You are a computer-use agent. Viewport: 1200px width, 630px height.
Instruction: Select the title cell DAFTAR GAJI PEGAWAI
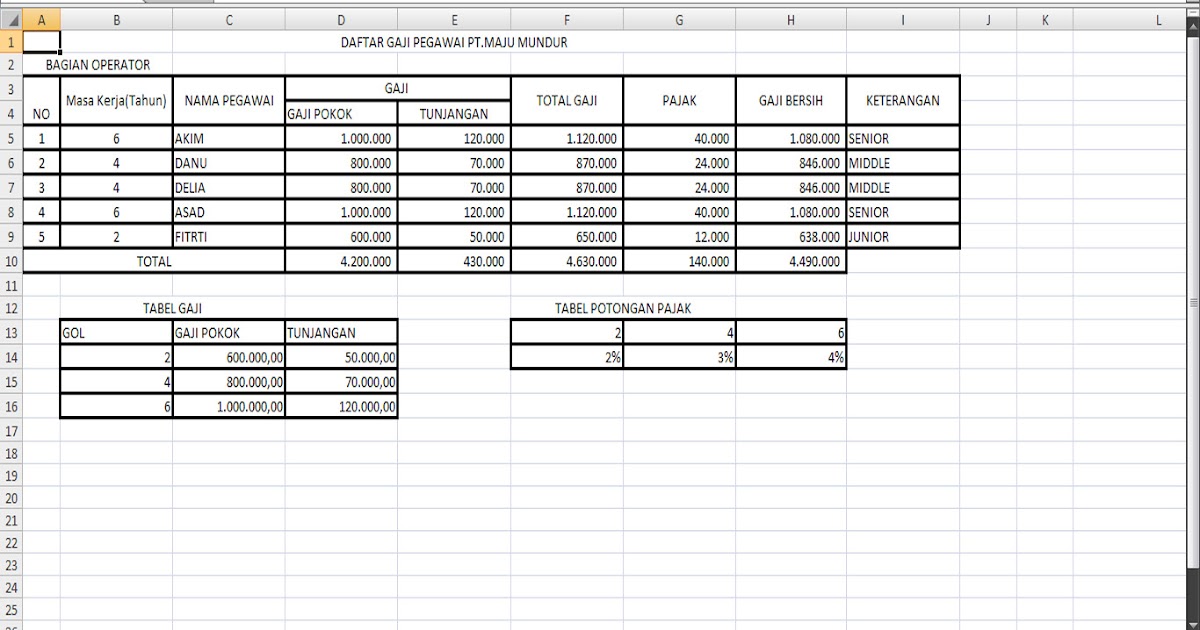[455, 42]
